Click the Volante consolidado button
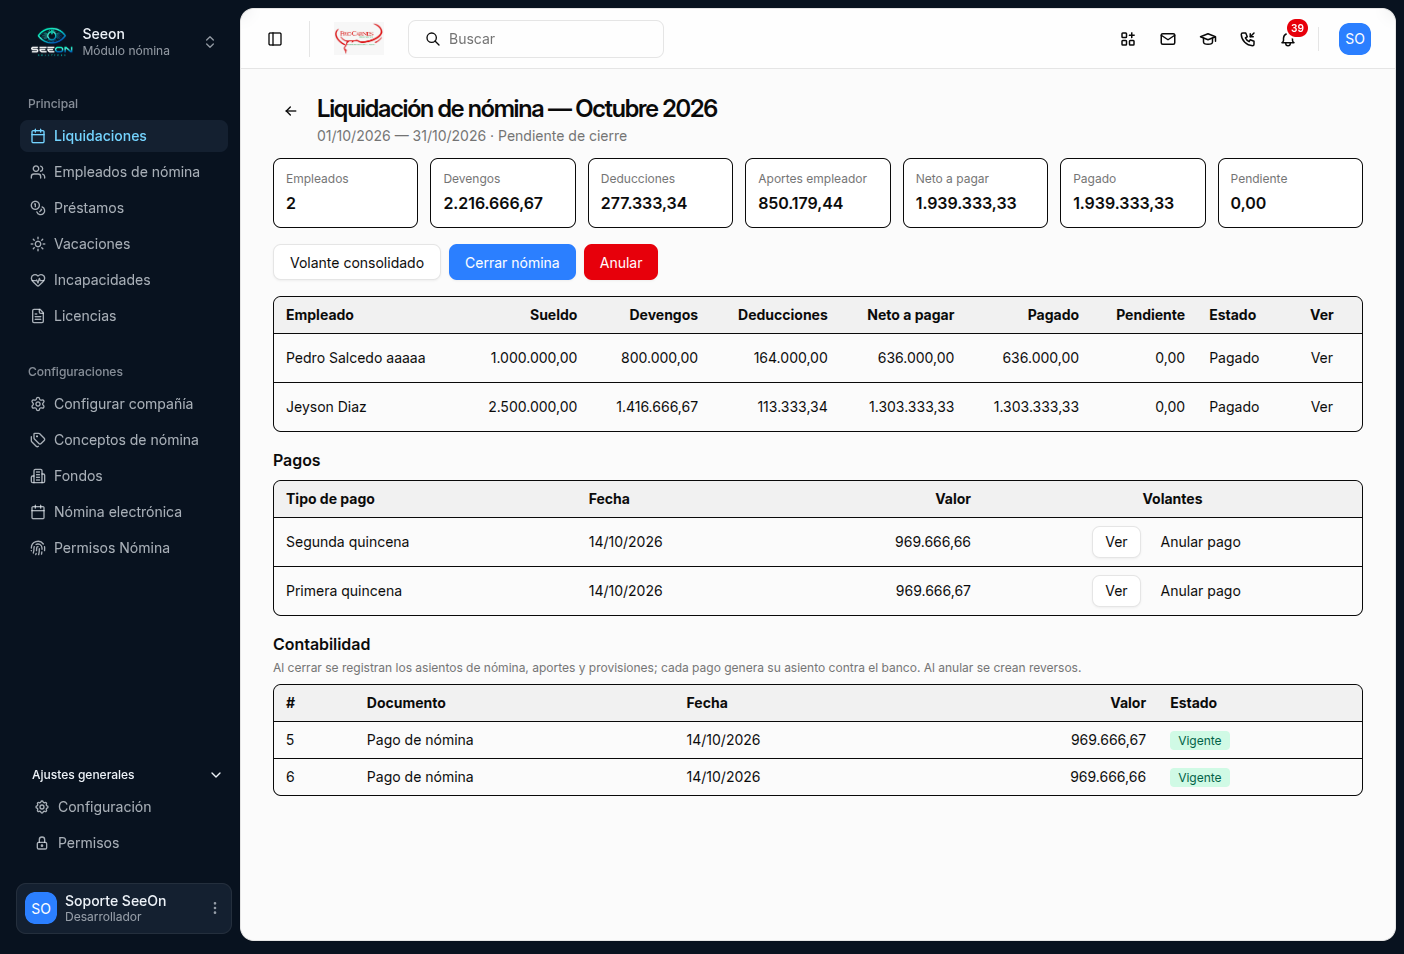The width and height of the screenshot is (1404, 954). point(357,262)
